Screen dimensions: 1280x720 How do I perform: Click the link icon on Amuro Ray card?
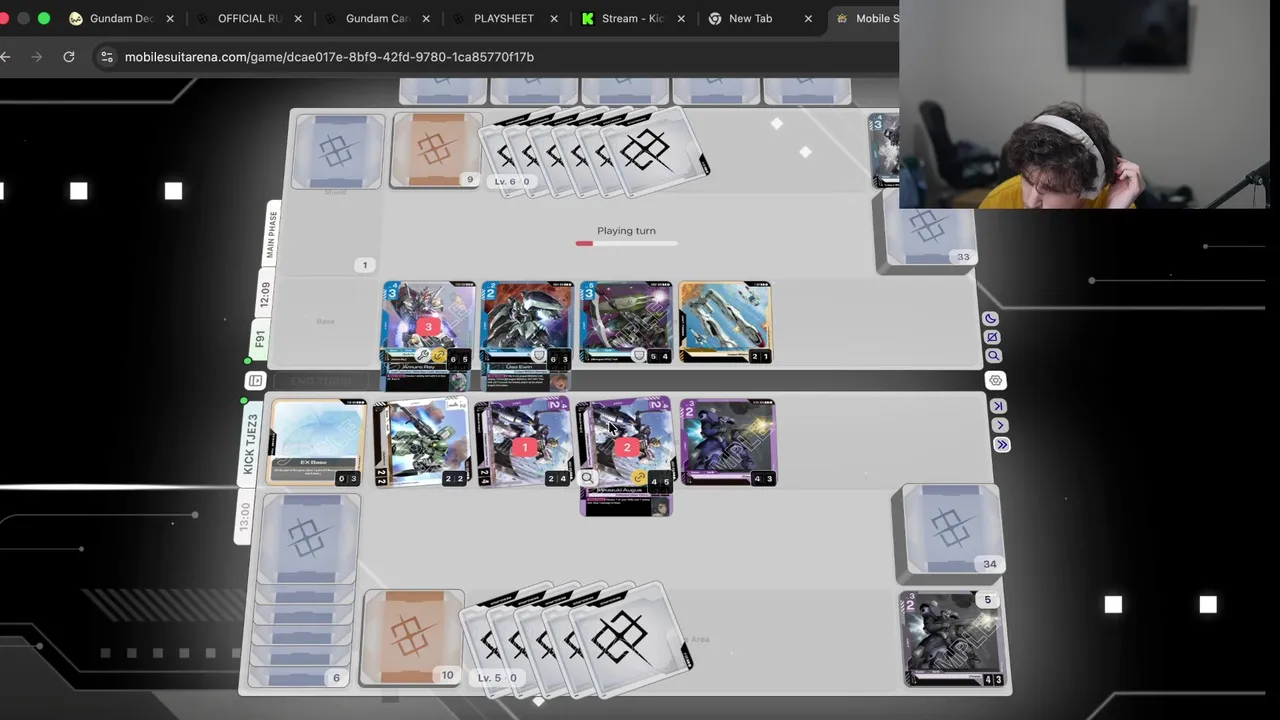(x=439, y=356)
